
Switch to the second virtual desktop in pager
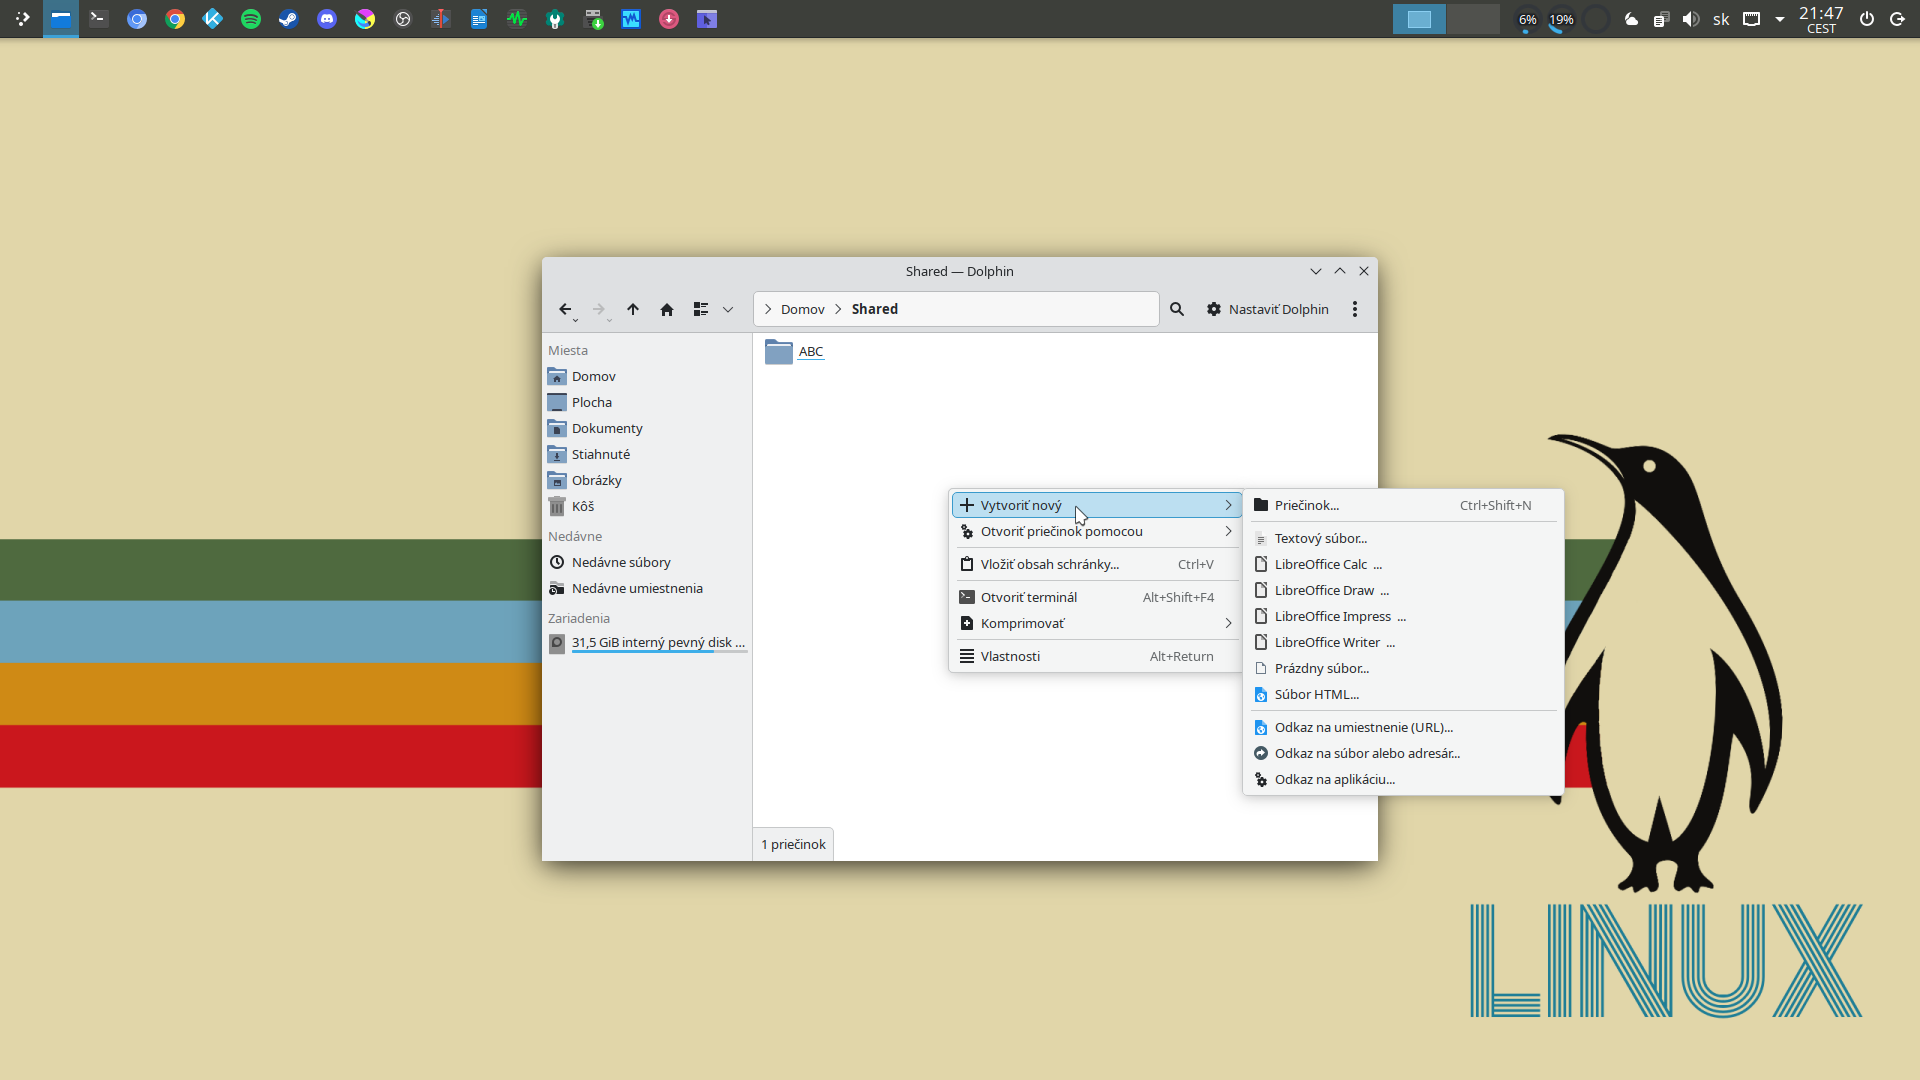1473,19
